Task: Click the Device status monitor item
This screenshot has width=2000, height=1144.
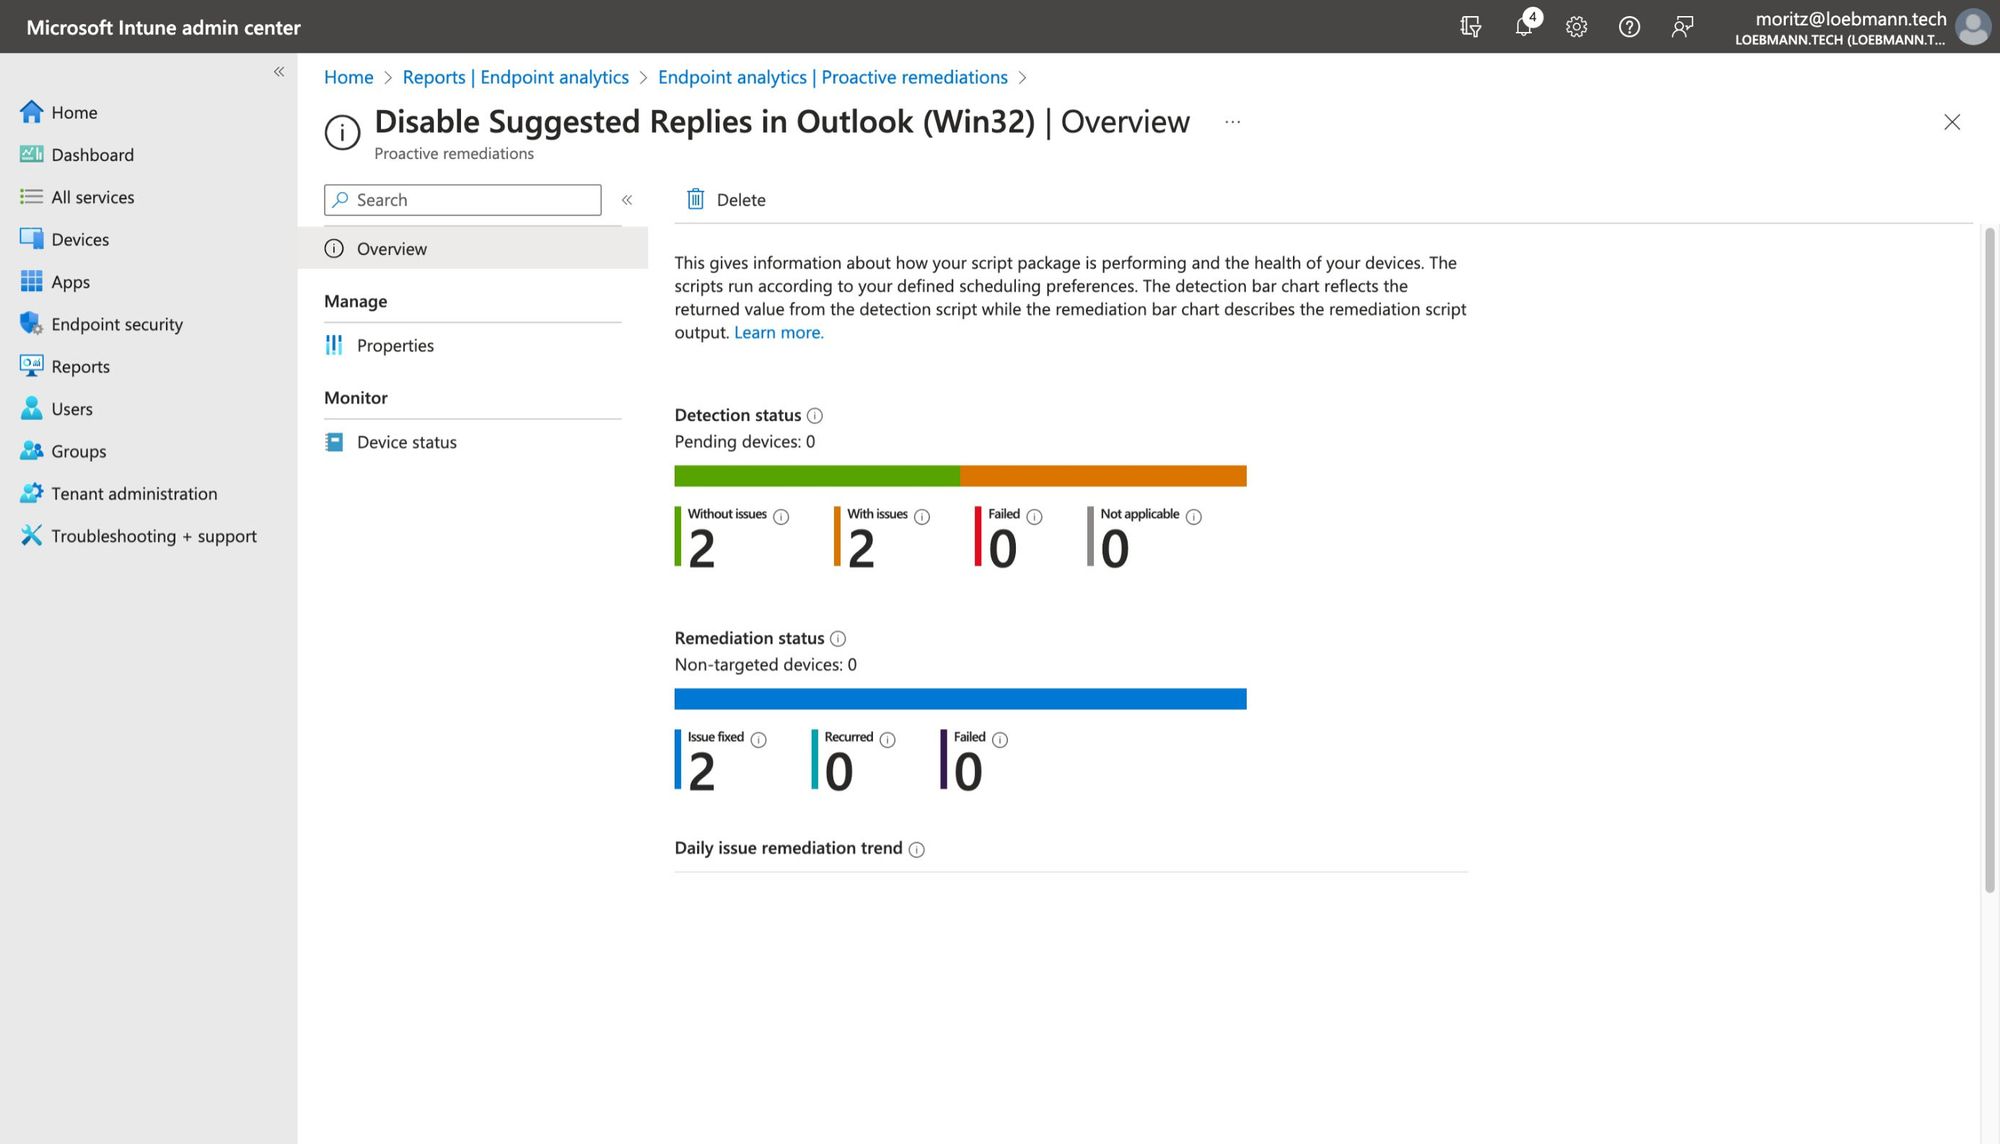Action: (407, 442)
